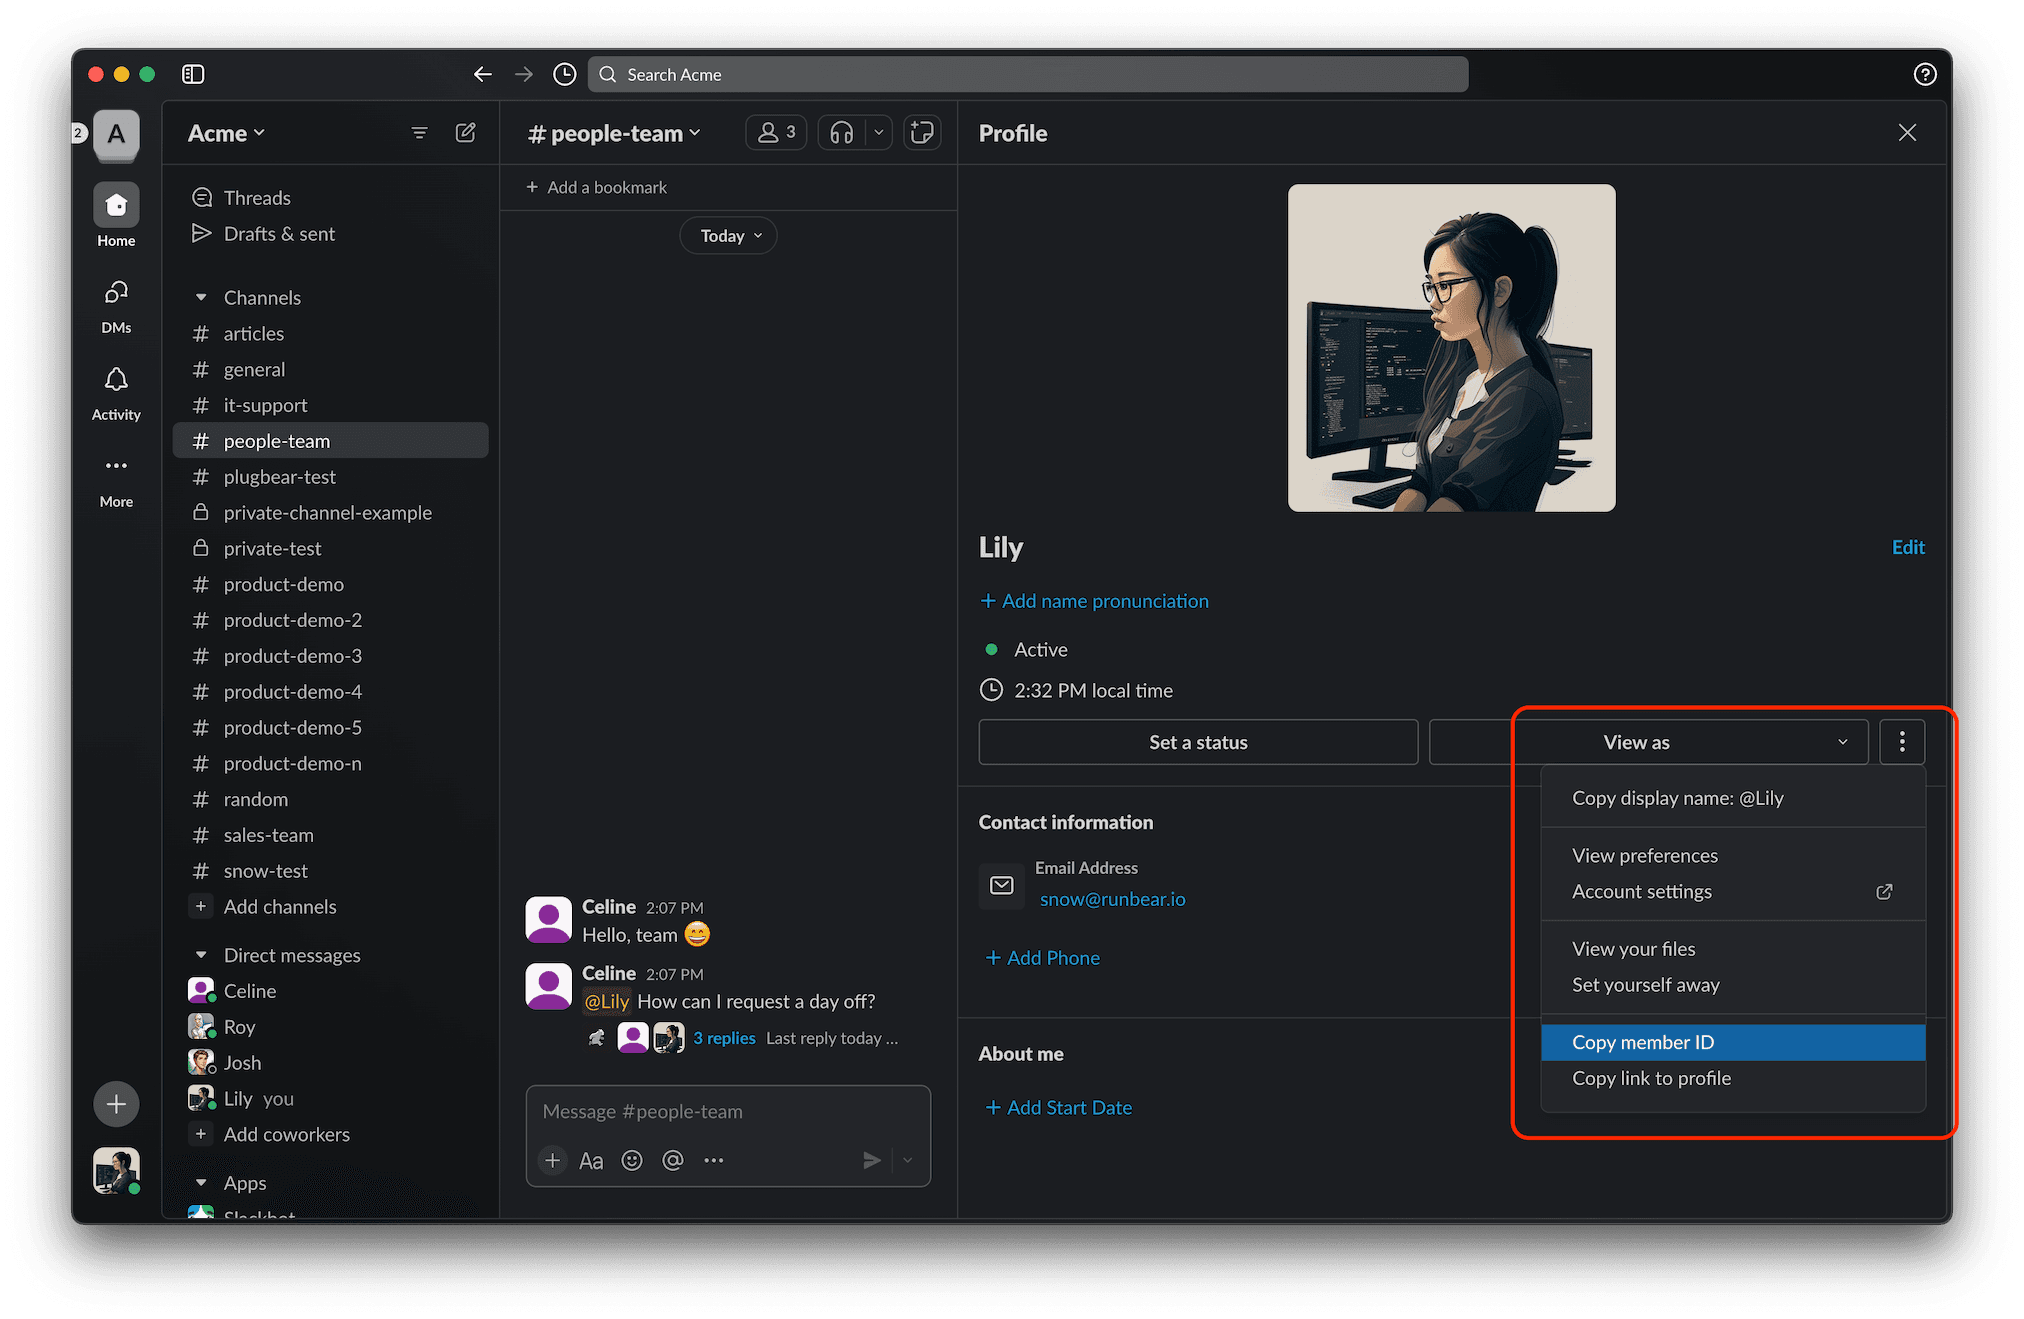Choose Copy link to profile
The height and width of the screenshot is (1319, 2024).
(x=1733, y=1078)
